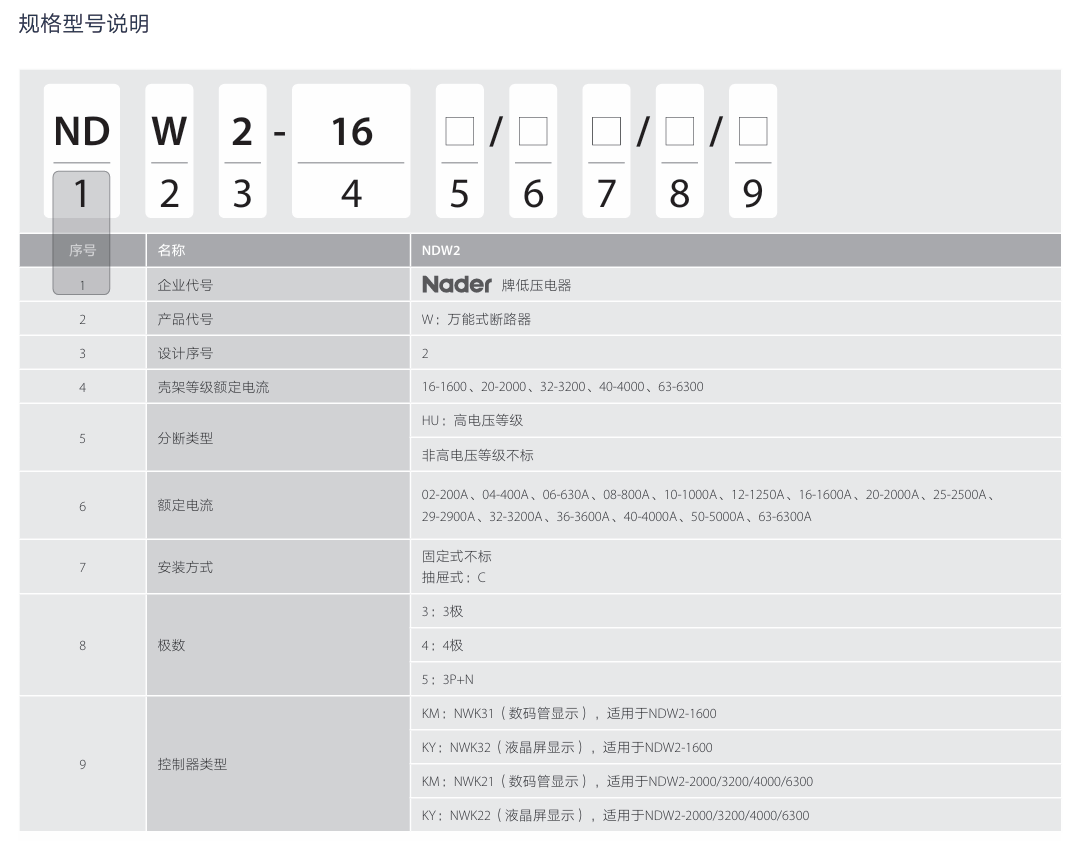
Task: Click the large position number 1
Action: 81,193
